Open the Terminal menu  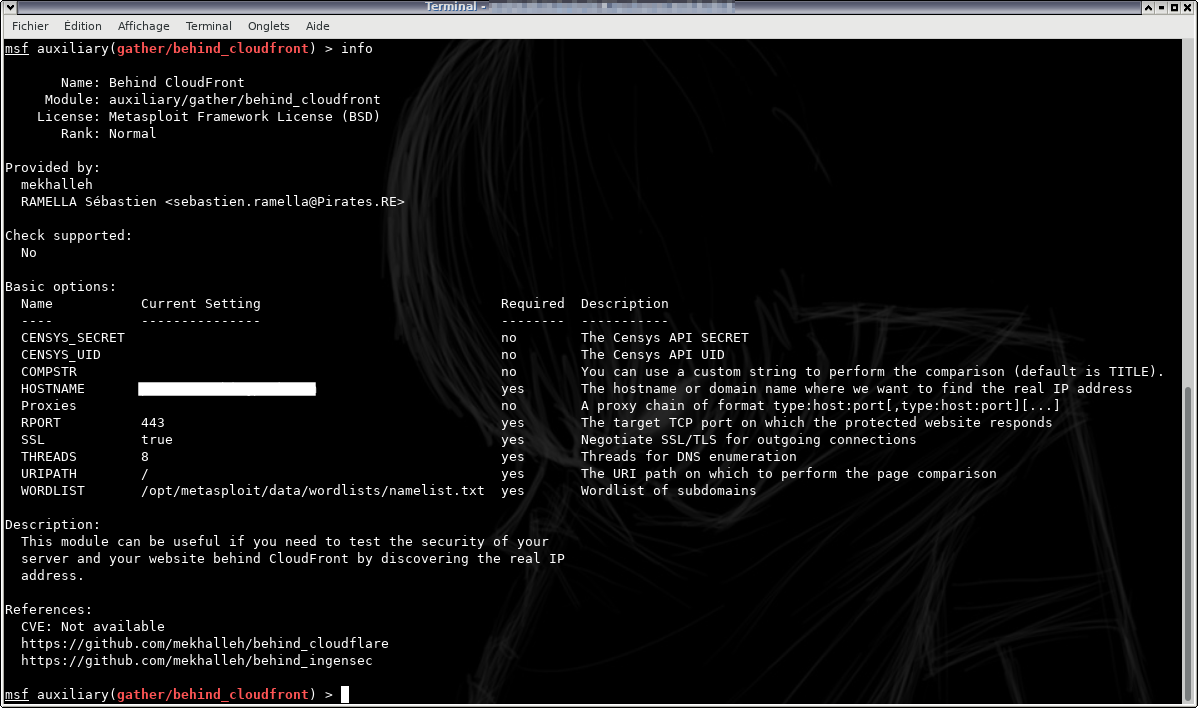(x=209, y=26)
